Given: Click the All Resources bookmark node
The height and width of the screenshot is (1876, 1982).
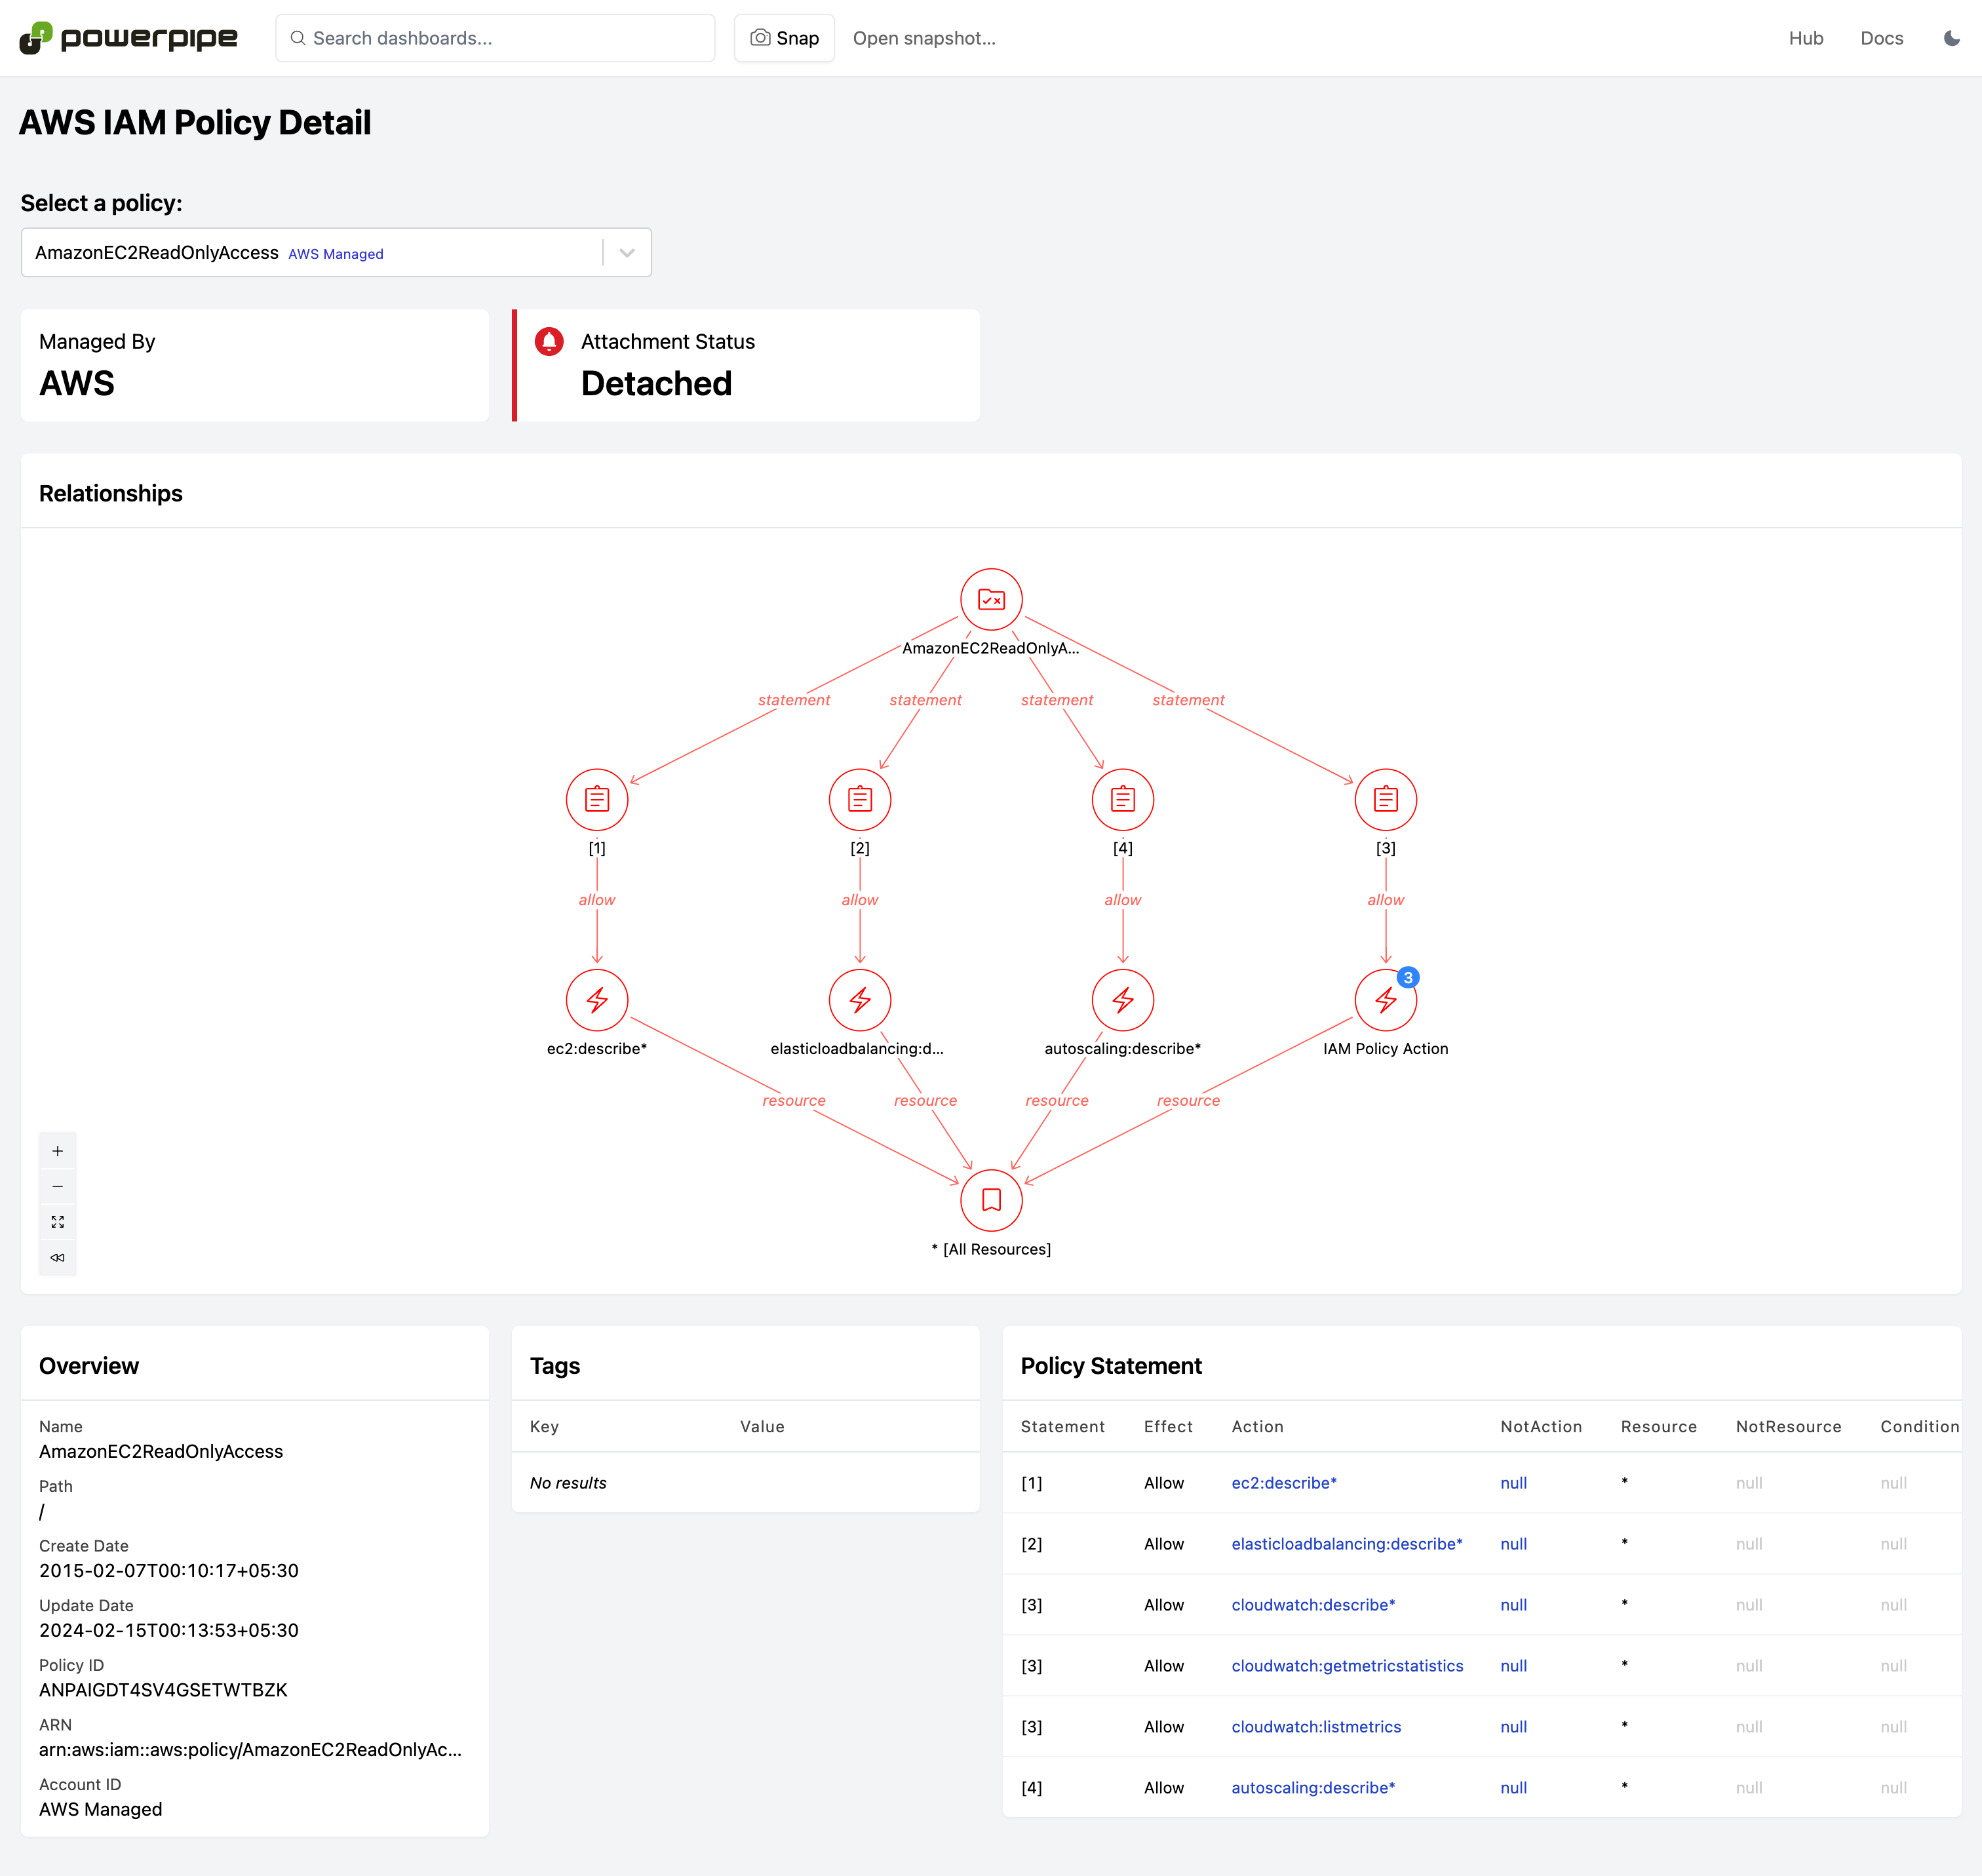Looking at the screenshot, I should point(990,1200).
